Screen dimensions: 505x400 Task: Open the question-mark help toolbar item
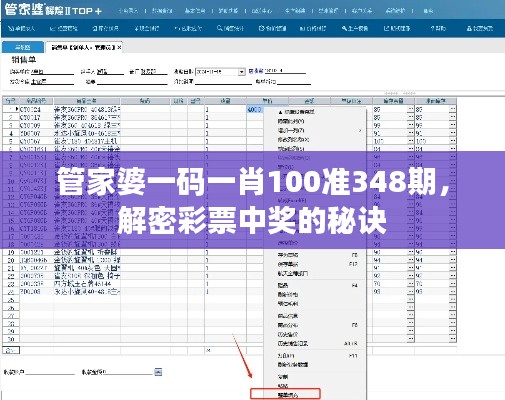438,28
